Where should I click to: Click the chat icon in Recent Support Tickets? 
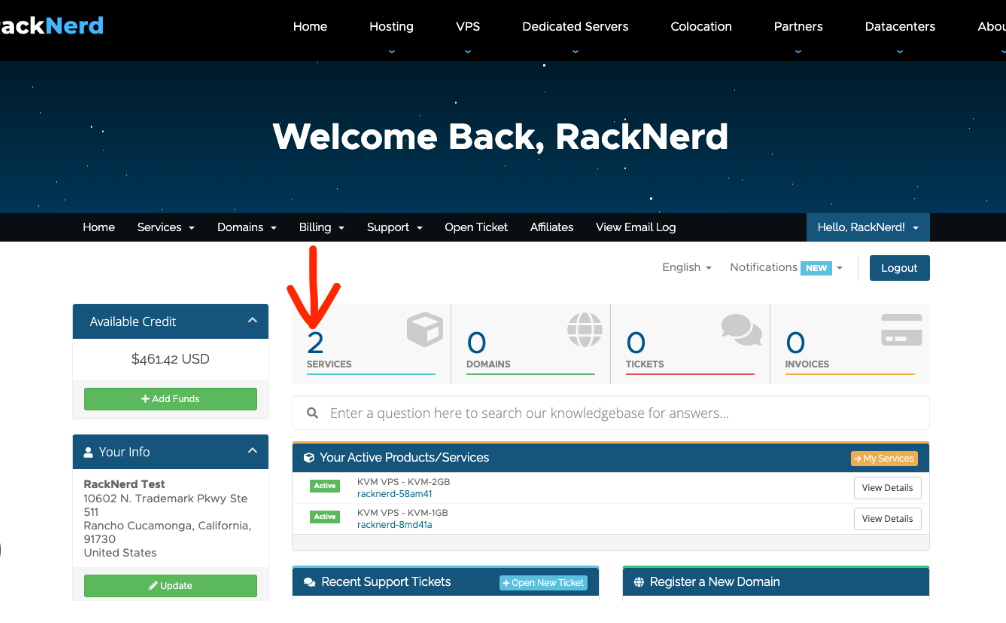coord(309,582)
